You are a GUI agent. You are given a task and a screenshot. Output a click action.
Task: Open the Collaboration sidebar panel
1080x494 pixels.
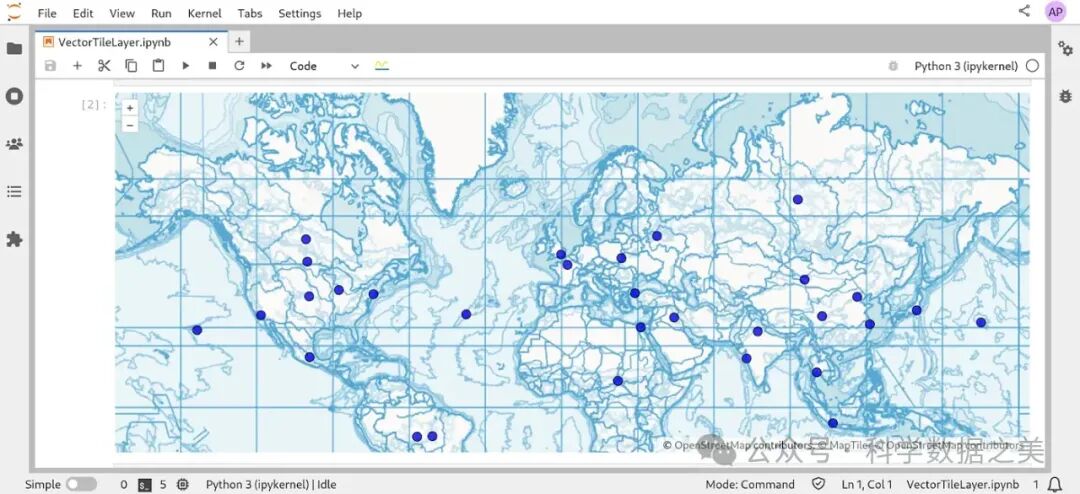pyautogui.click(x=14, y=143)
